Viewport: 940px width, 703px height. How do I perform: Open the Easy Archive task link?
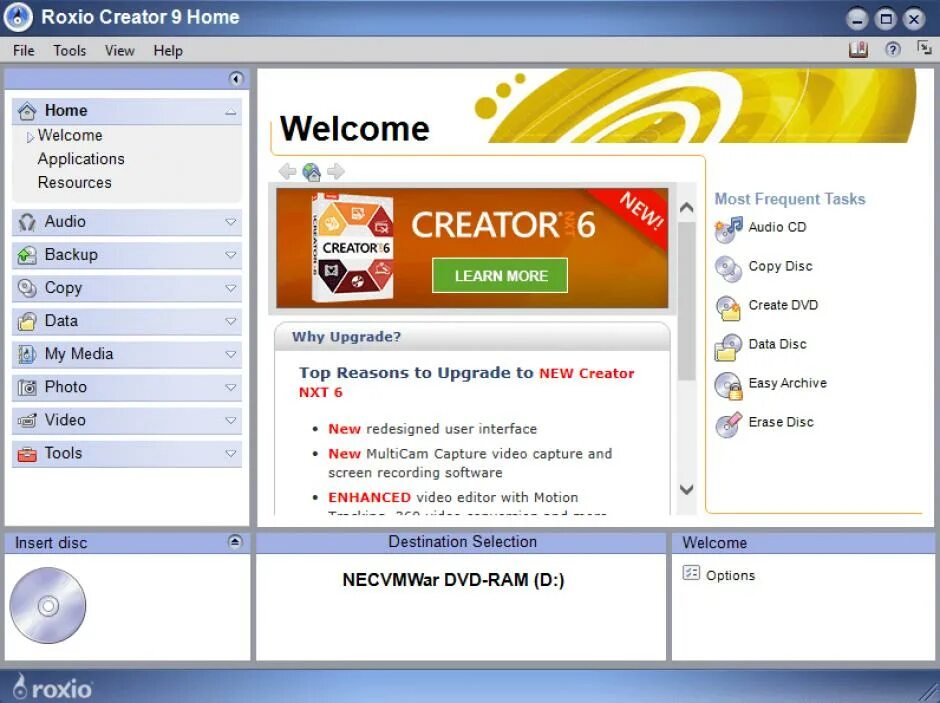[788, 383]
